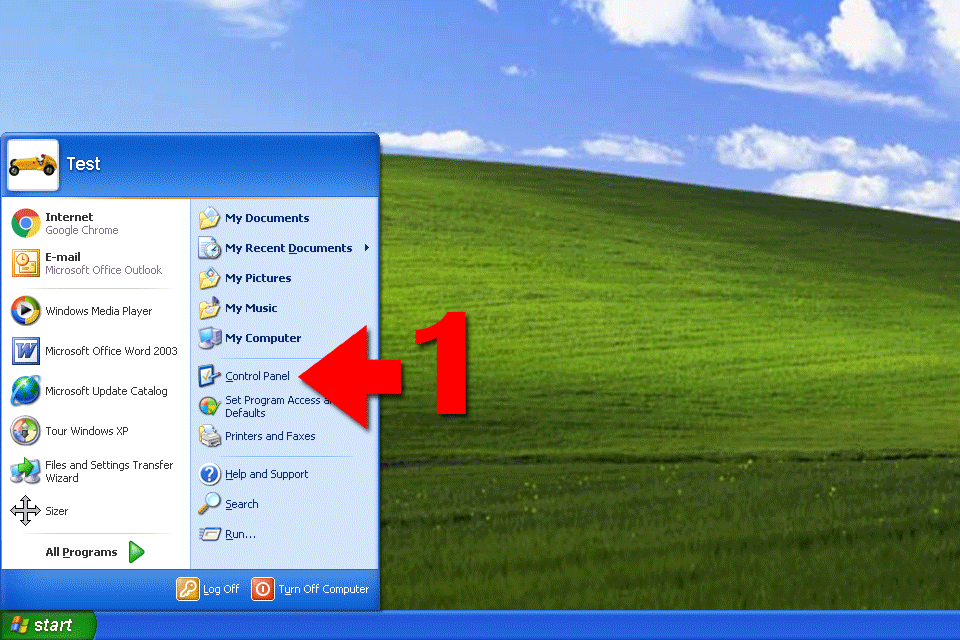Viewport: 960px width, 640px height.
Task: Open Control Panel from Start menu
Action: (257, 376)
